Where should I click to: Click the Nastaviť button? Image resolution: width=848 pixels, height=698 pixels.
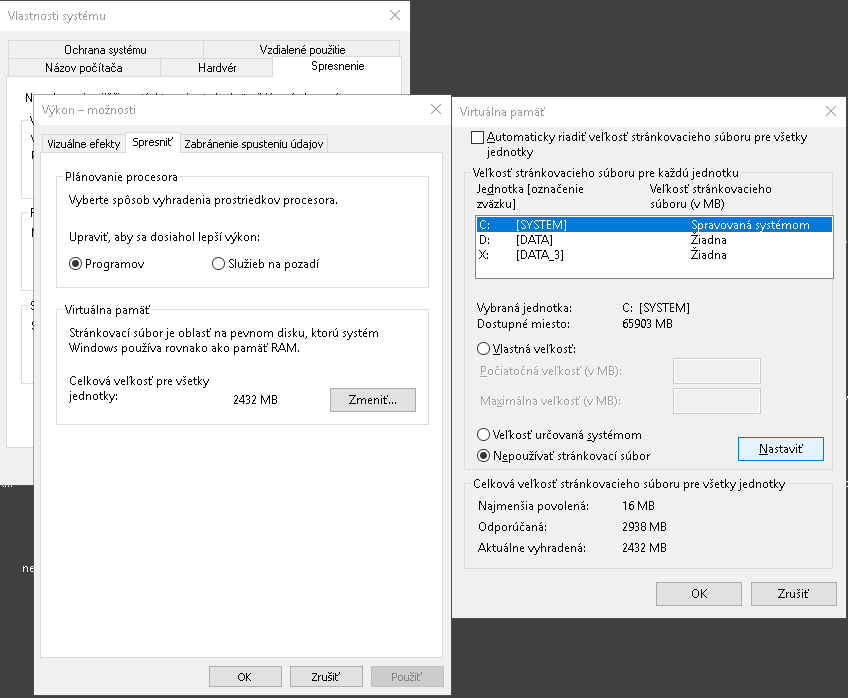pos(781,449)
